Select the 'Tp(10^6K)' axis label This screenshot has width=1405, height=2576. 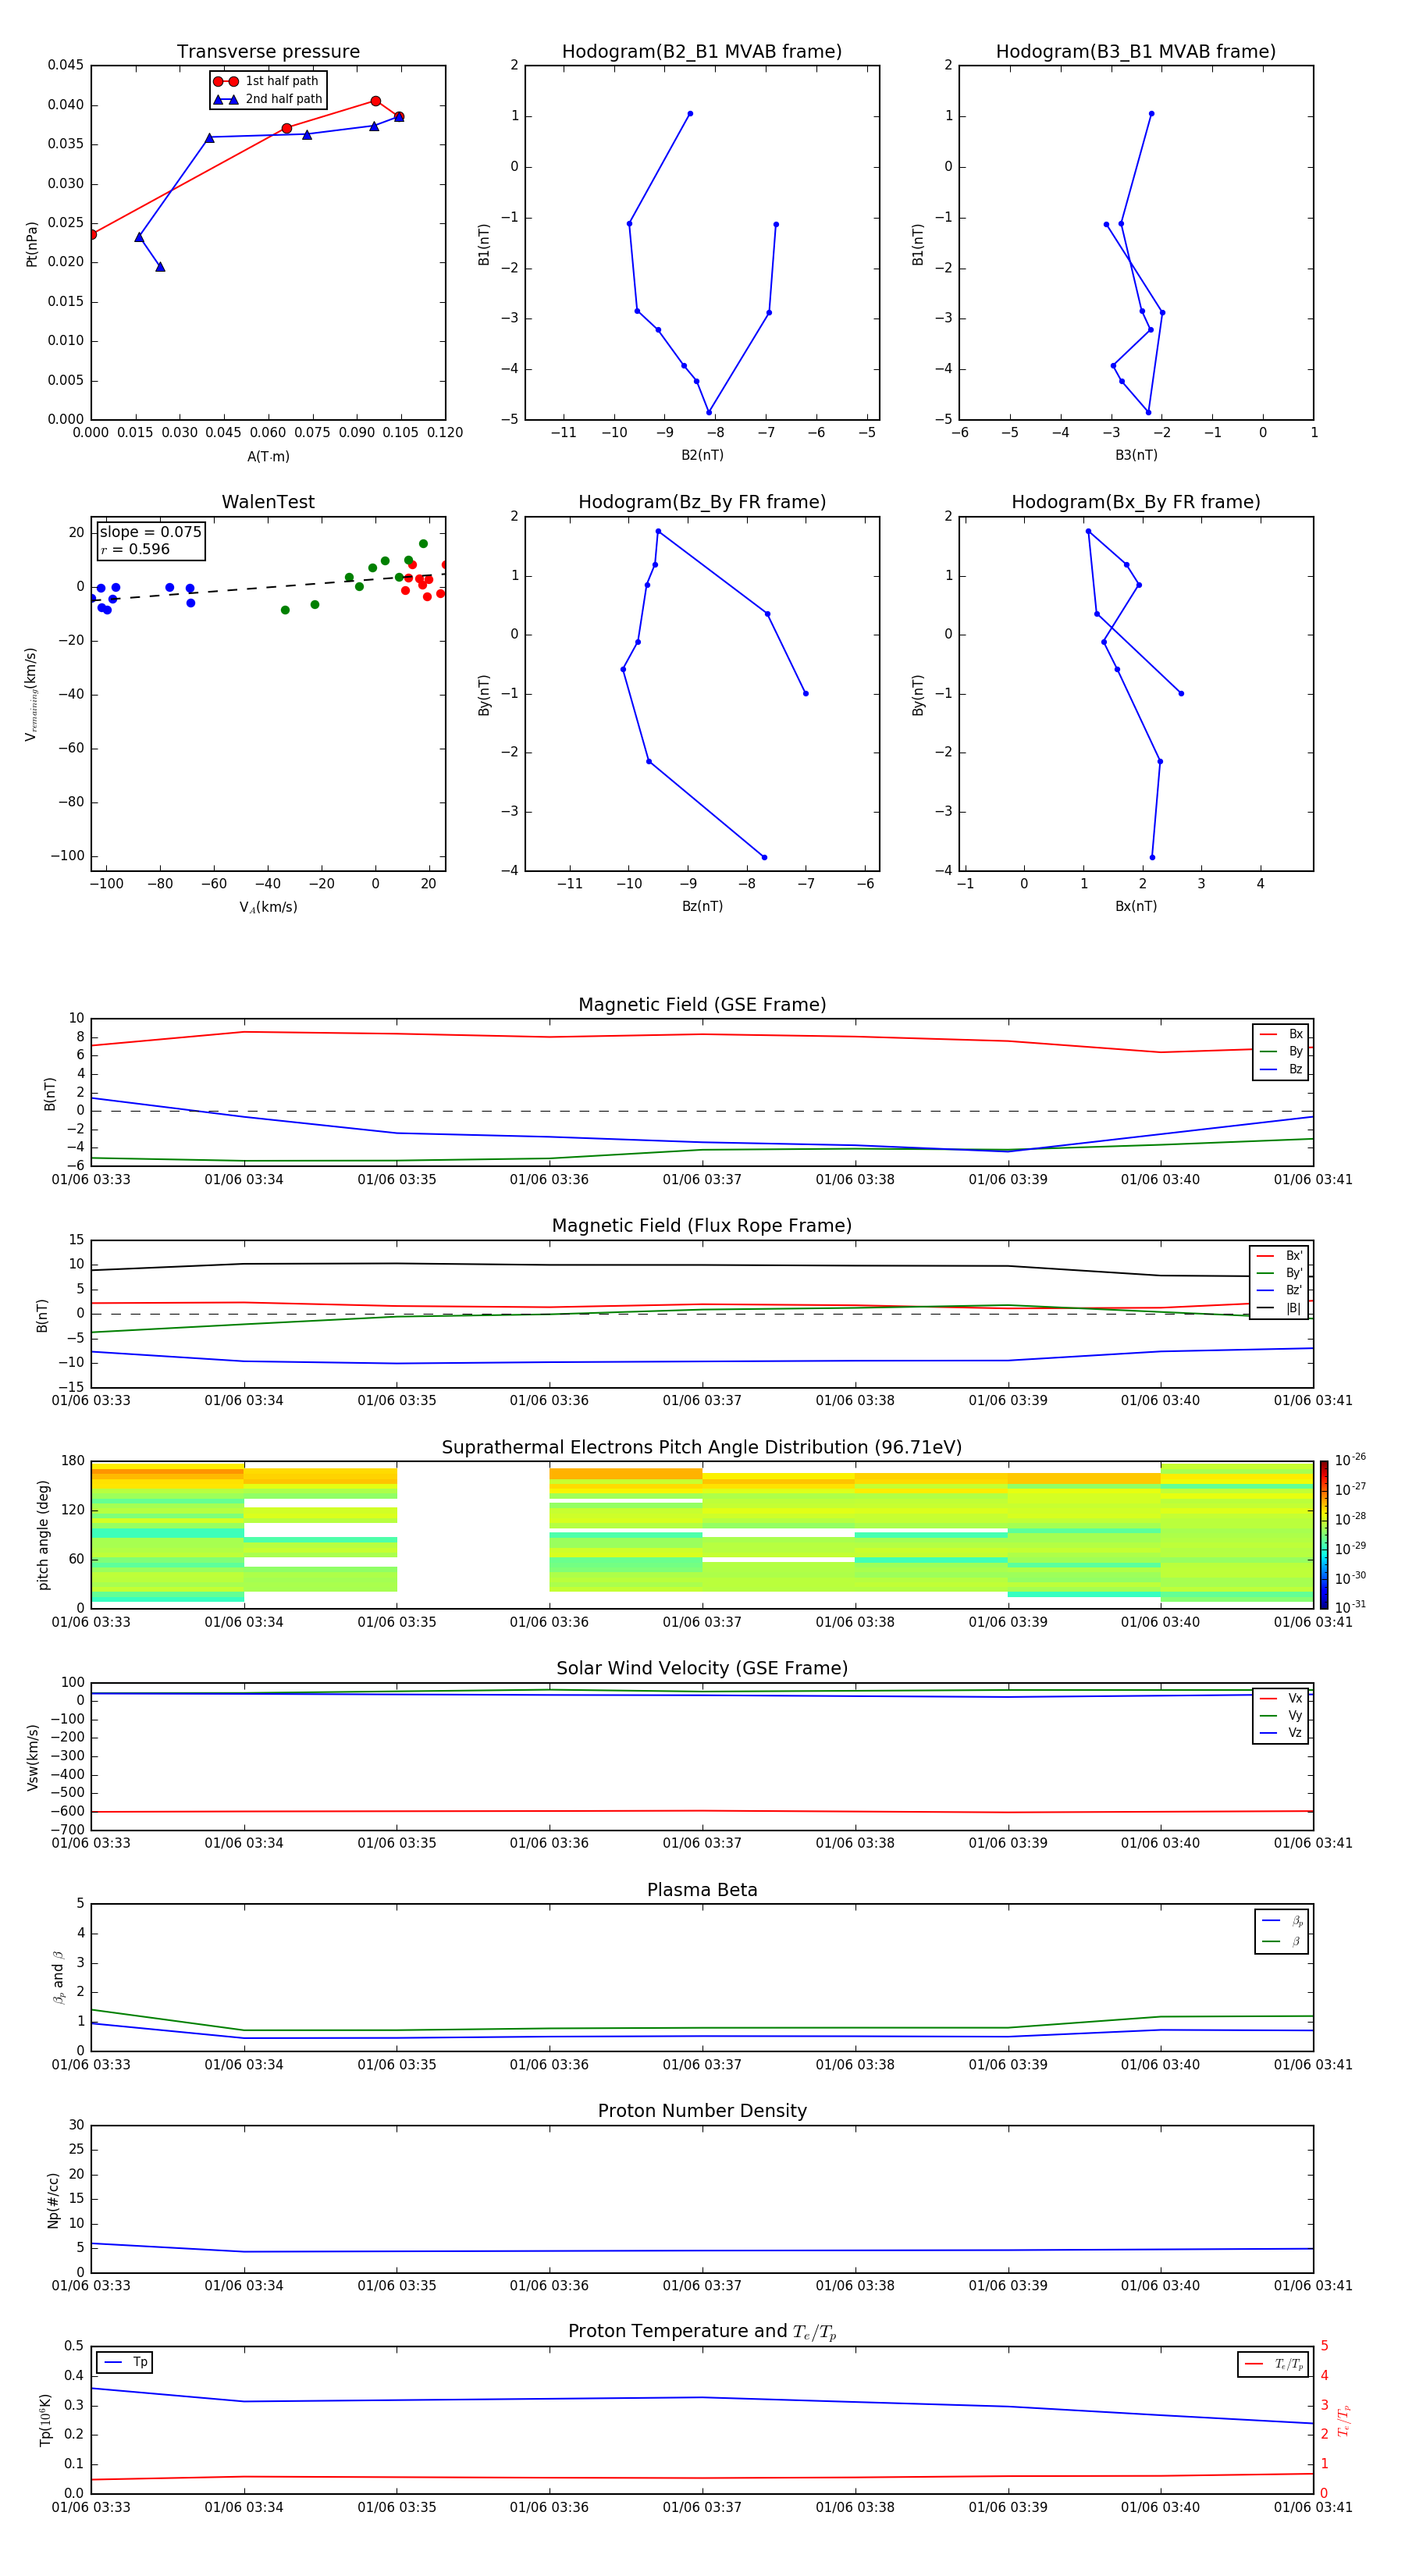(x=45, y=2420)
